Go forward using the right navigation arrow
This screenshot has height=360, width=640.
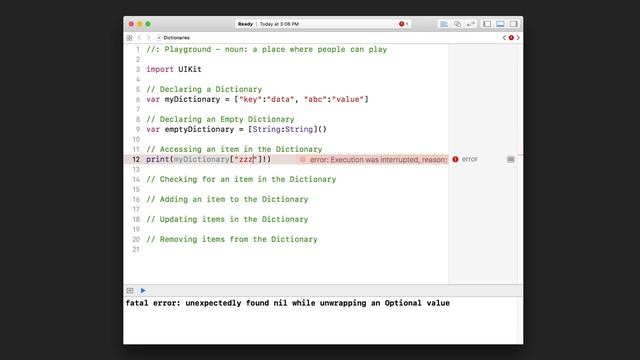pyautogui.click(x=149, y=38)
